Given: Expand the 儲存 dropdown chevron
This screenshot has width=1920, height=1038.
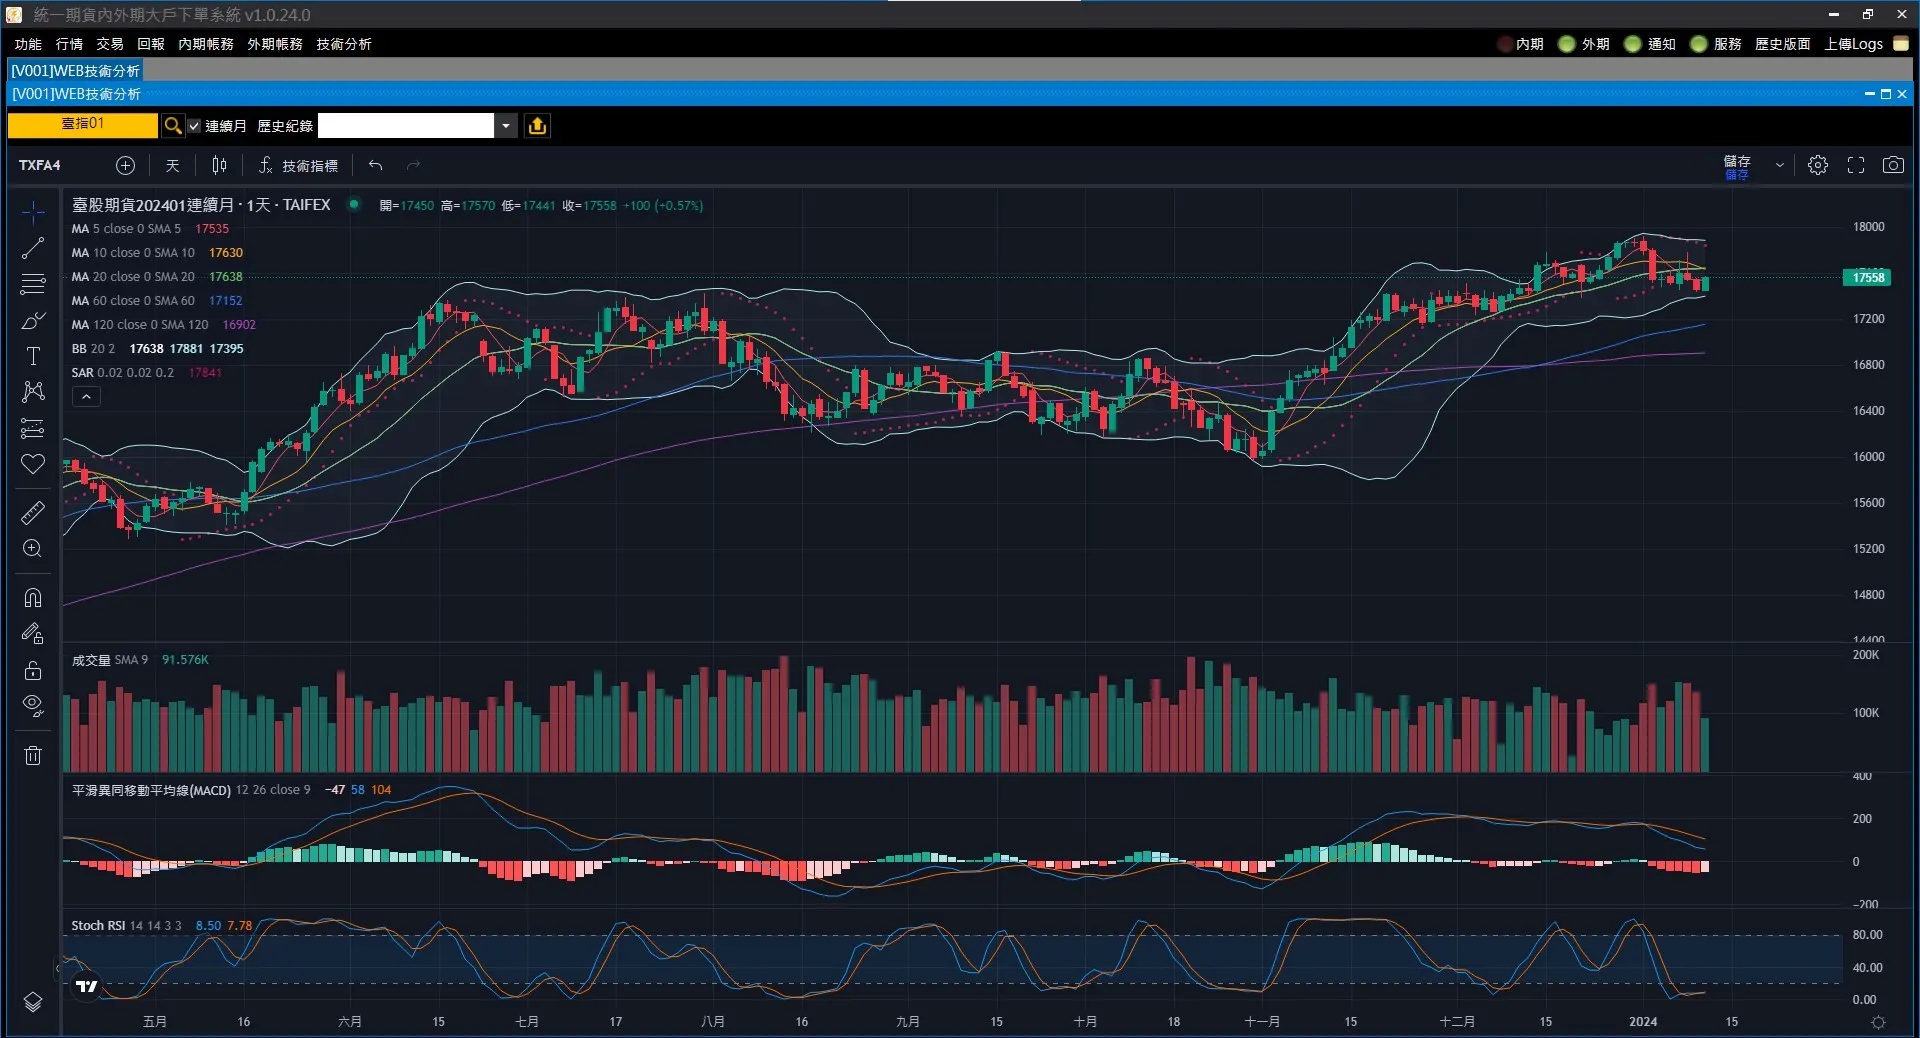Looking at the screenshot, I should (1779, 165).
